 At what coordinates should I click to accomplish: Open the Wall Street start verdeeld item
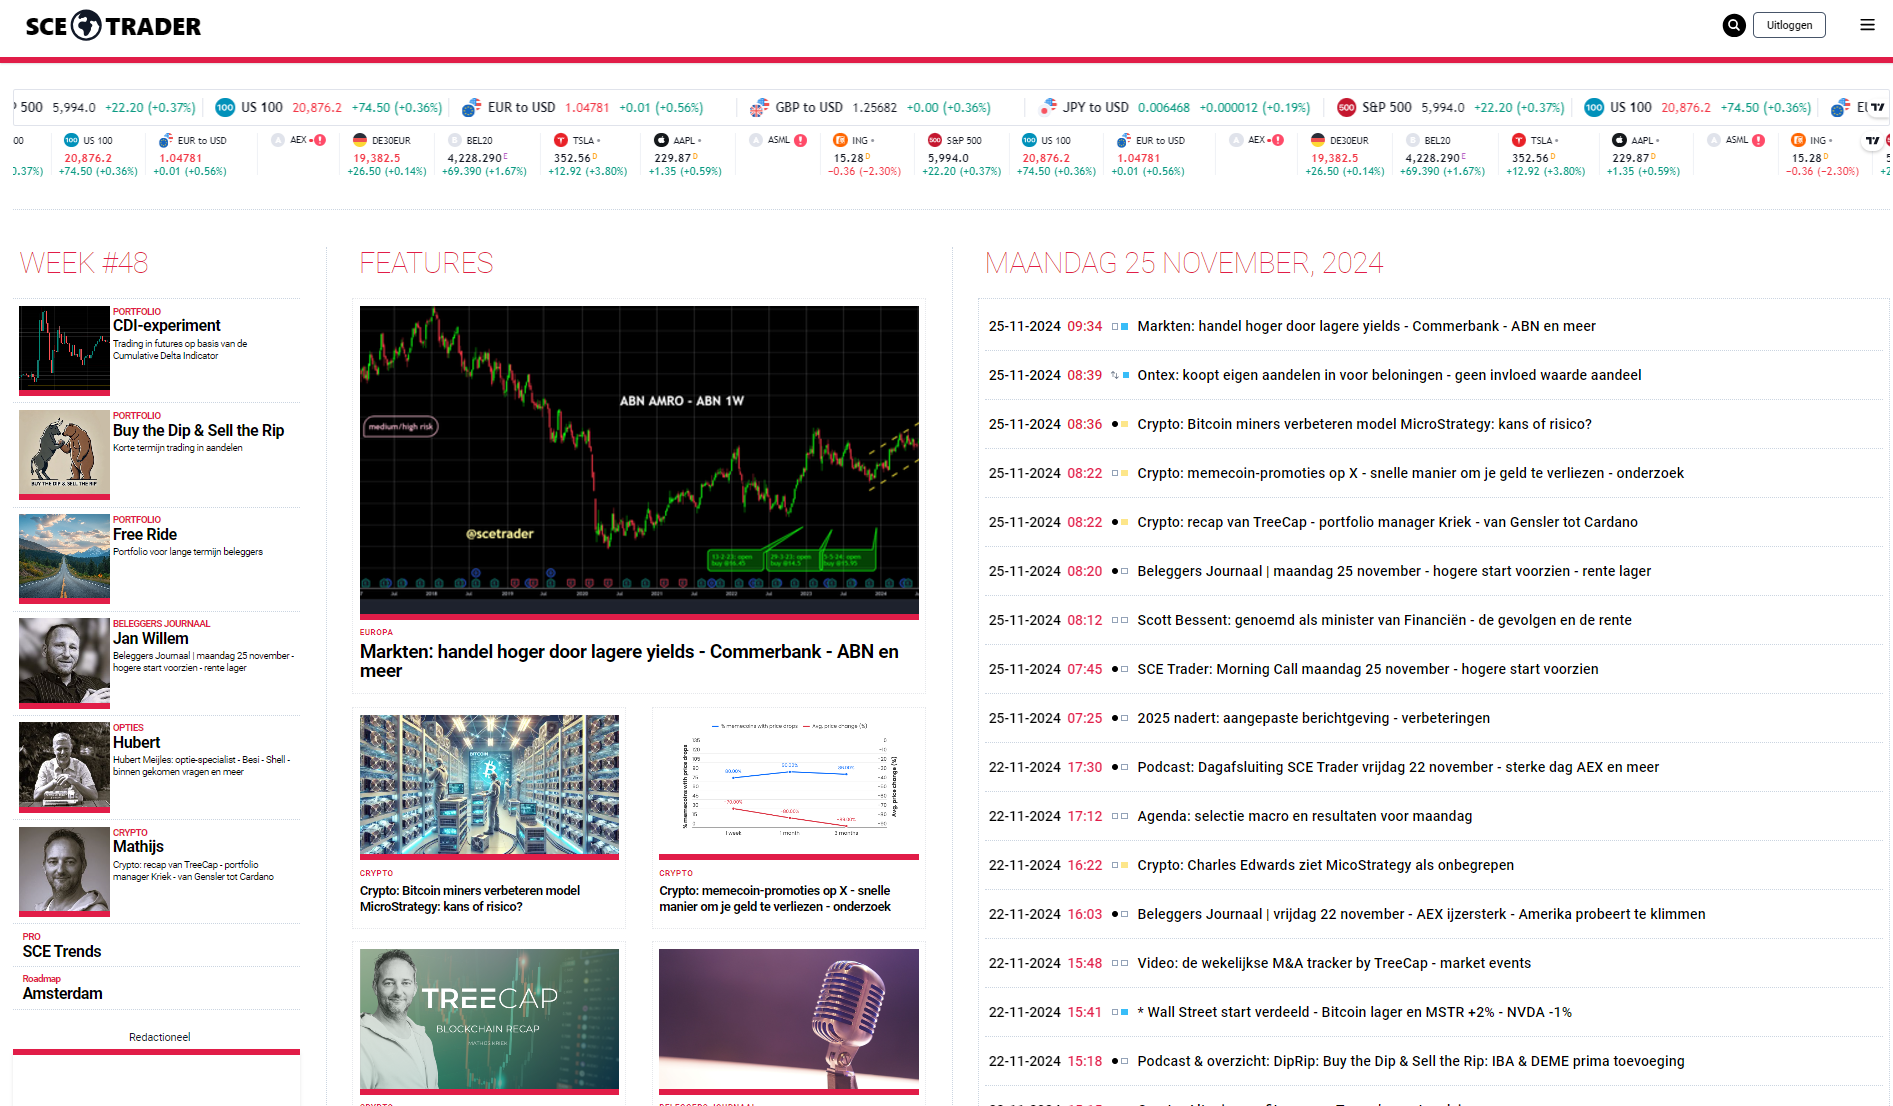[1354, 1012]
